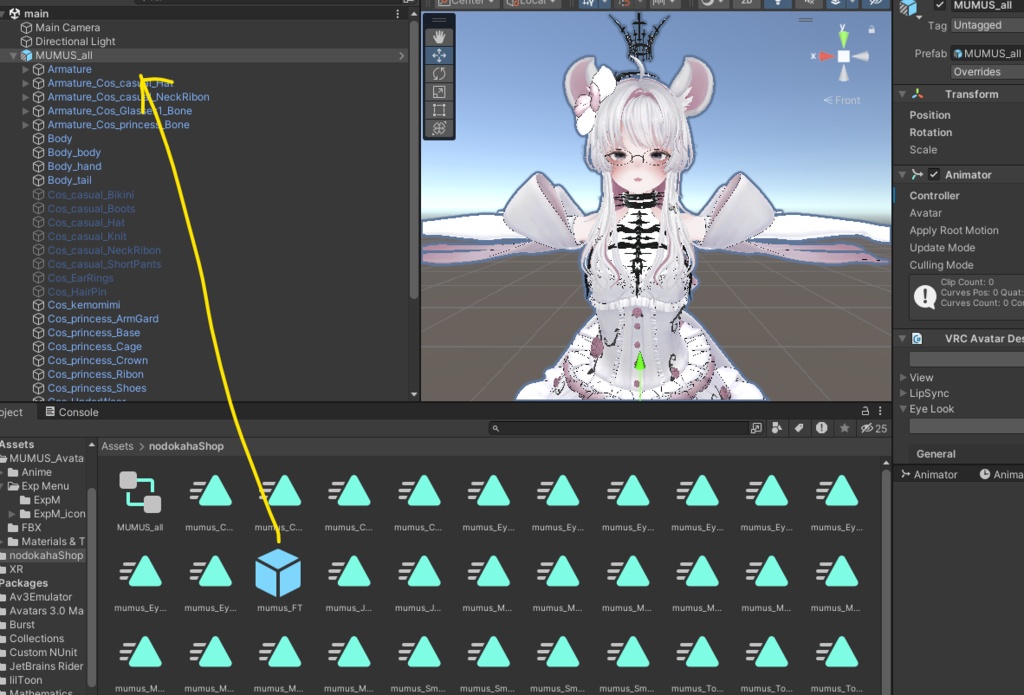Activate the Rotate tool in Scene view
This screenshot has width=1024, height=695.
438,70
